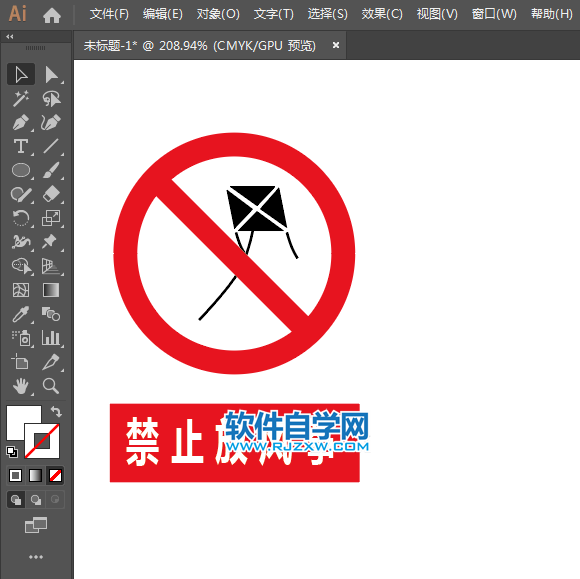Screen dimensions: 580x579
Task: Enable Draw Normal mode
Action: pos(16,500)
